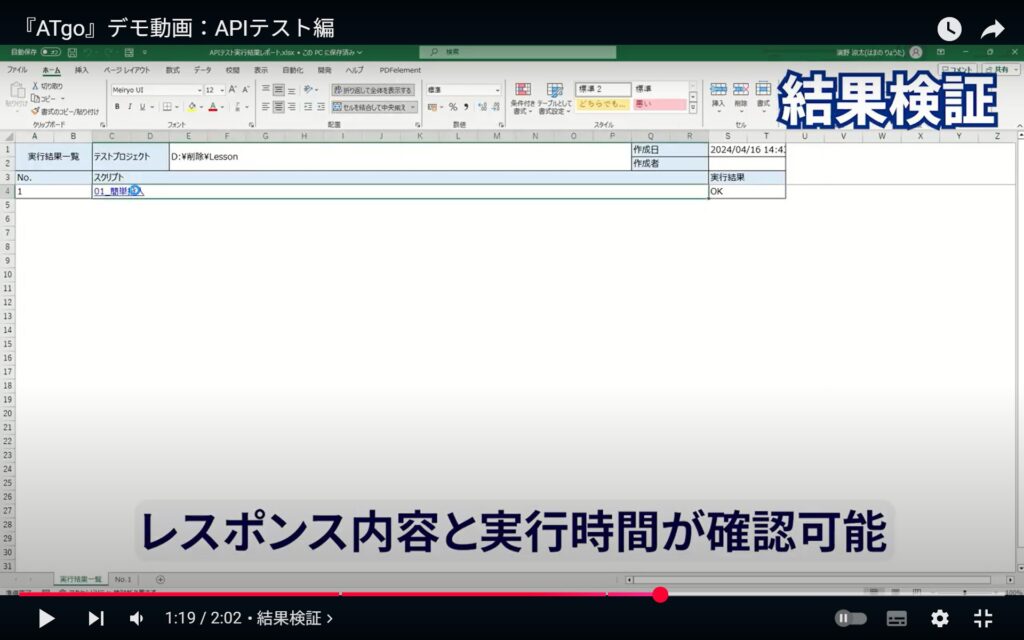Open the ファイル menu tab
This screenshot has height=640, width=1024.
click(x=17, y=70)
